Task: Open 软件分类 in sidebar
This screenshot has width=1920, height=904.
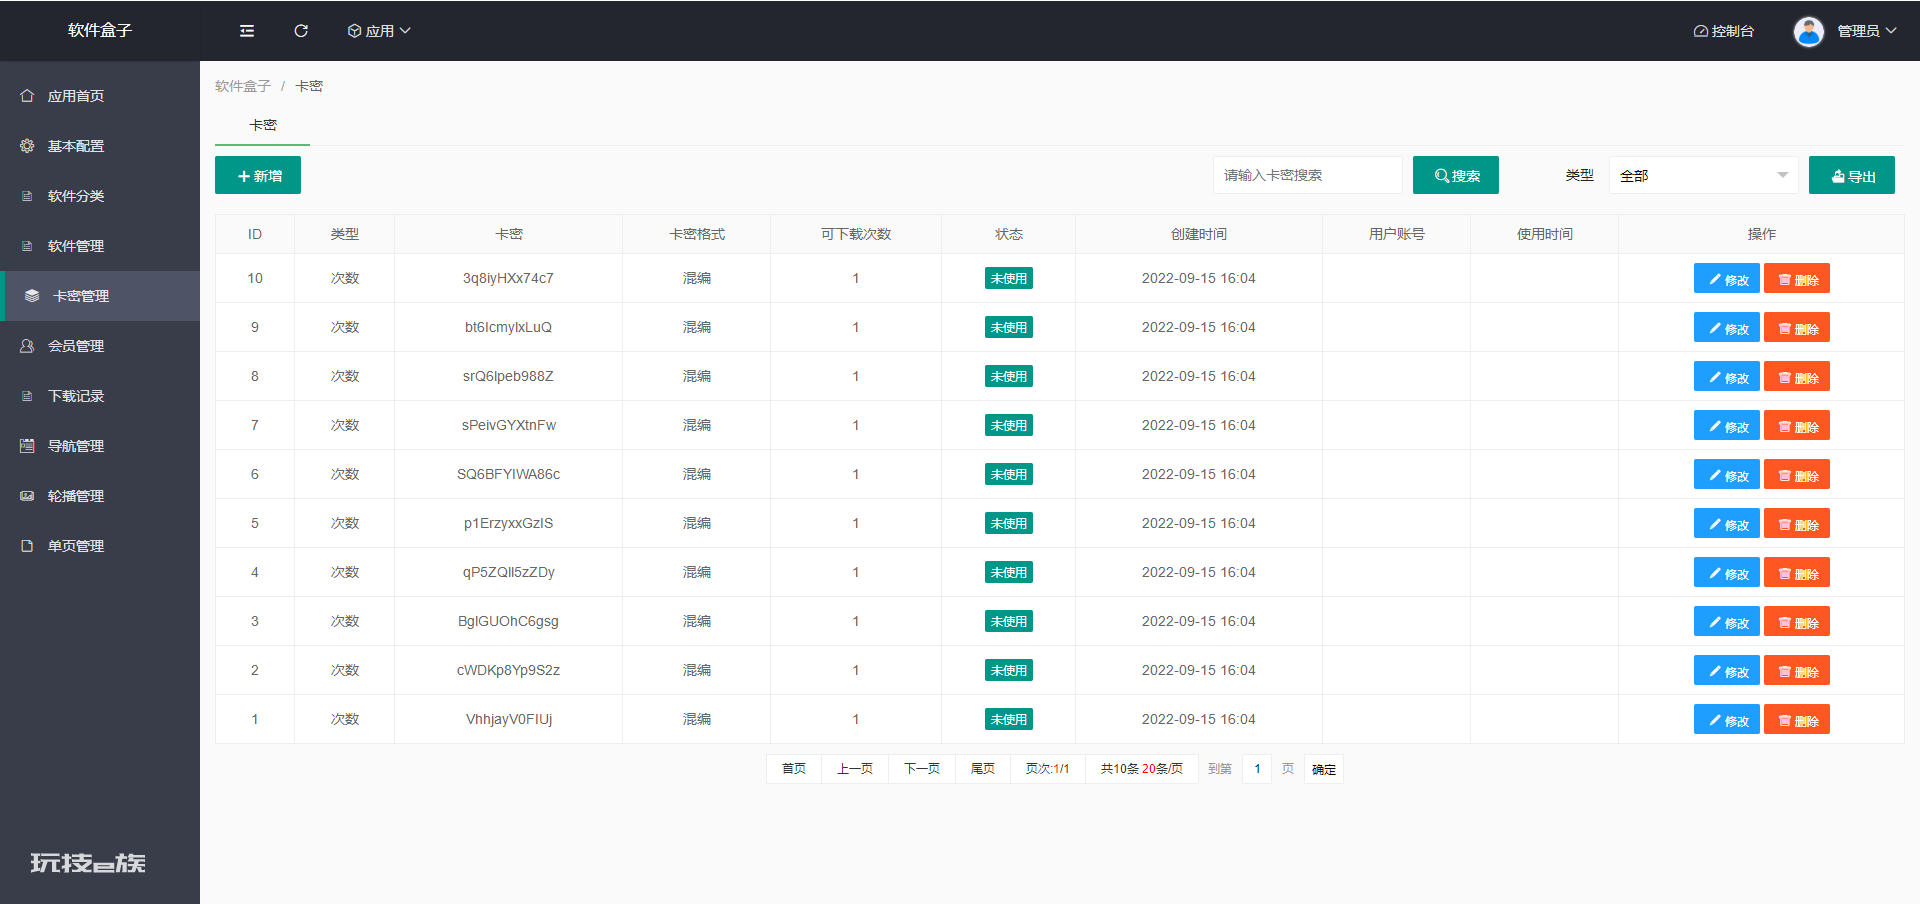Action: coord(100,196)
